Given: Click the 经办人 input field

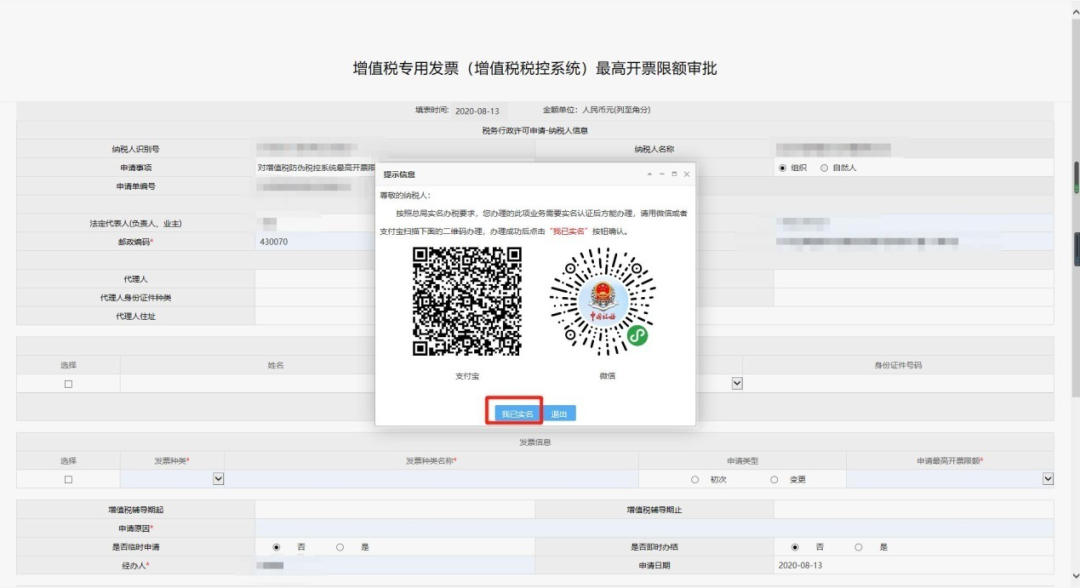Looking at the screenshot, I should point(395,566).
